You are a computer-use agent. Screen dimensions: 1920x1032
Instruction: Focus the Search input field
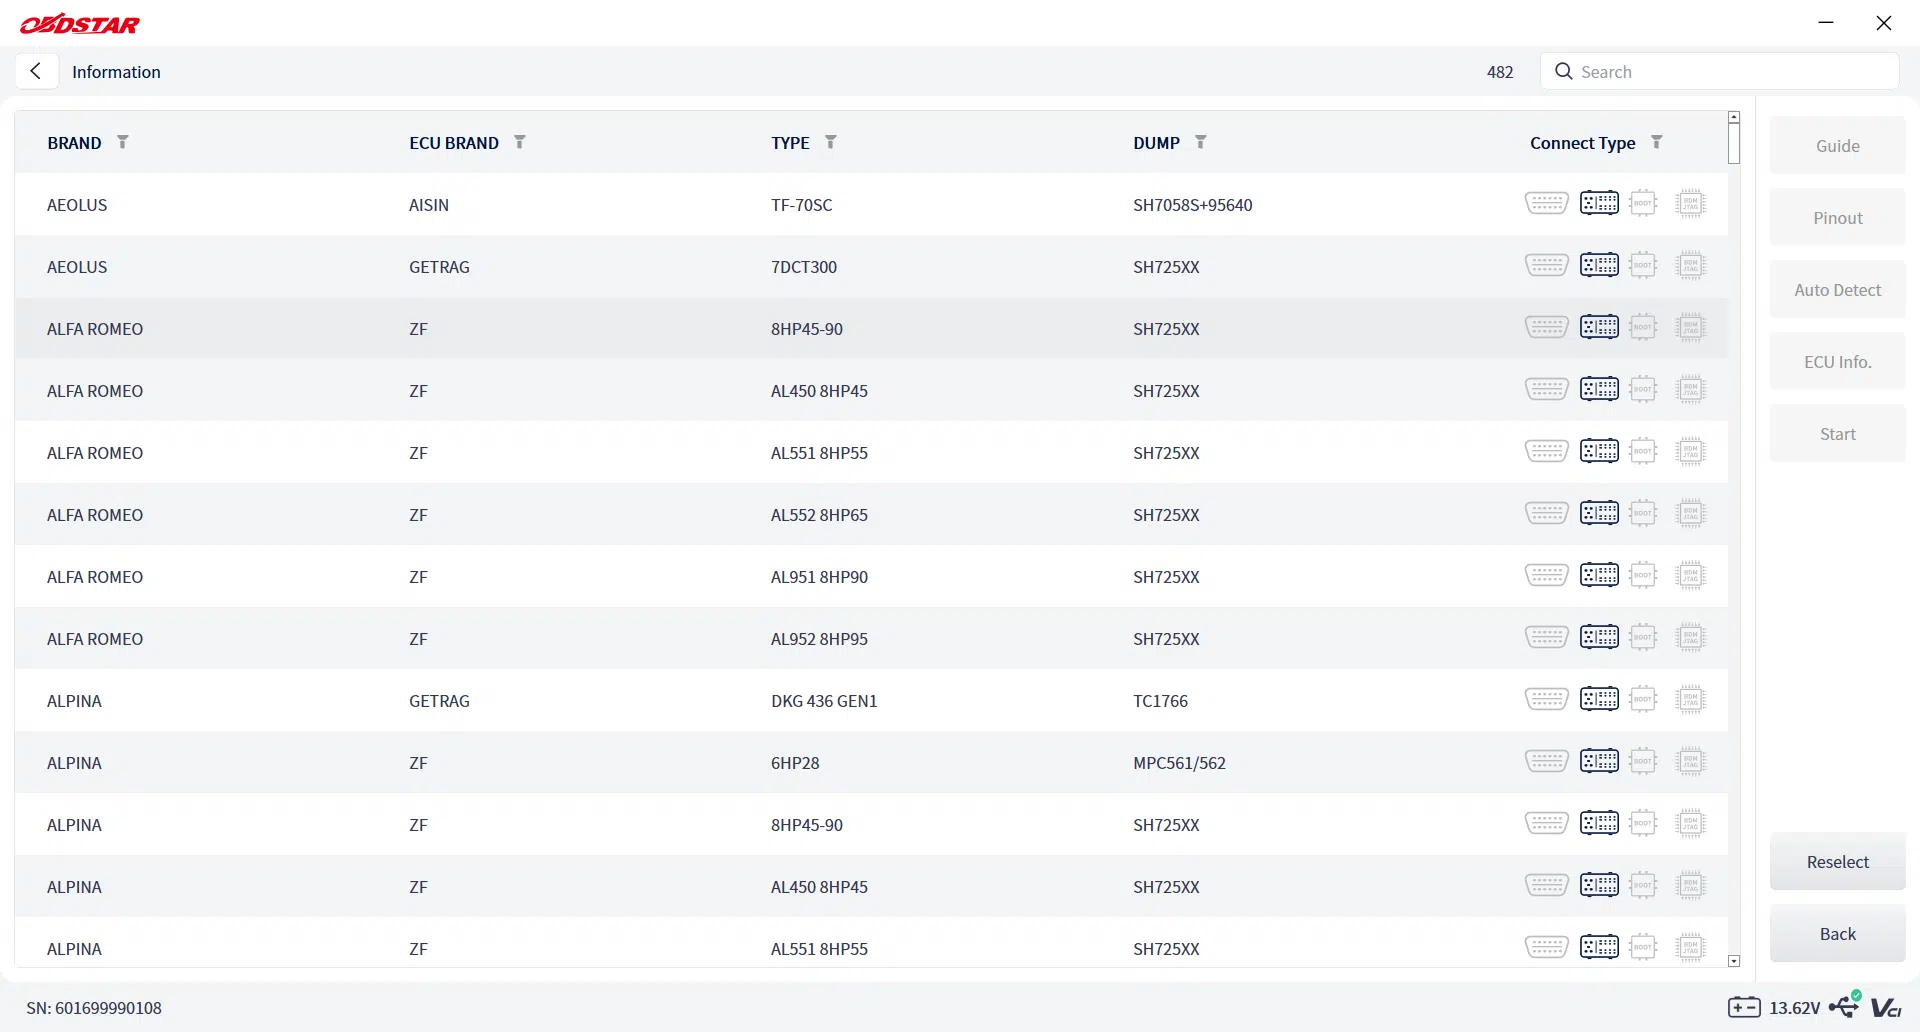tap(1720, 72)
